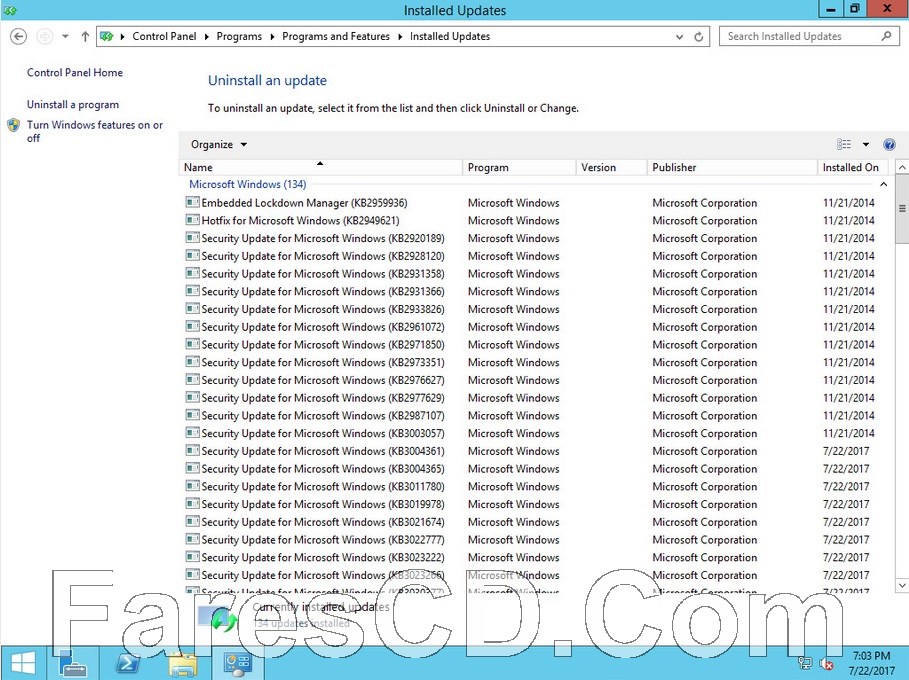Open the More view options arrow
909x680 pixels.
tap(866, 144)
